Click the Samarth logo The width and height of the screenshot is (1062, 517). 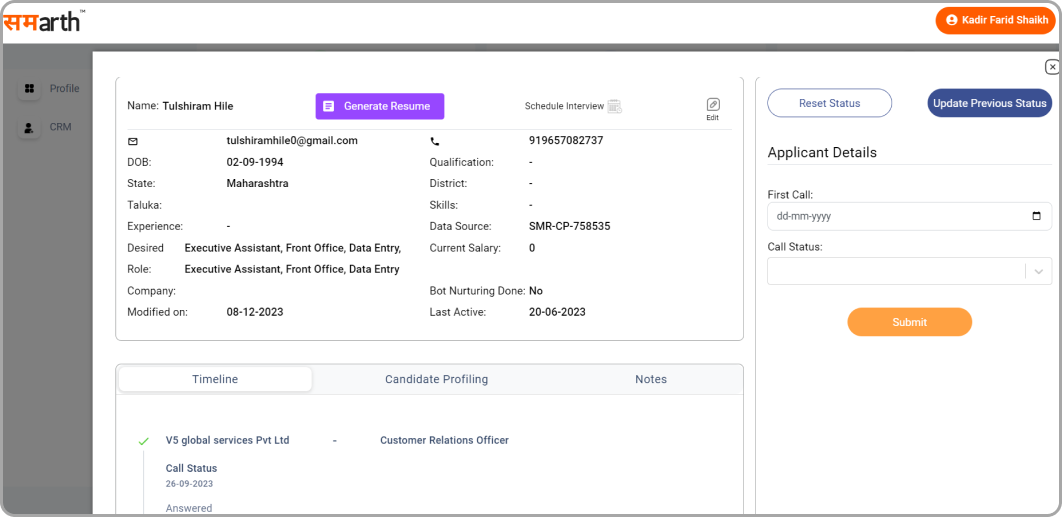(x=43, y=20)
